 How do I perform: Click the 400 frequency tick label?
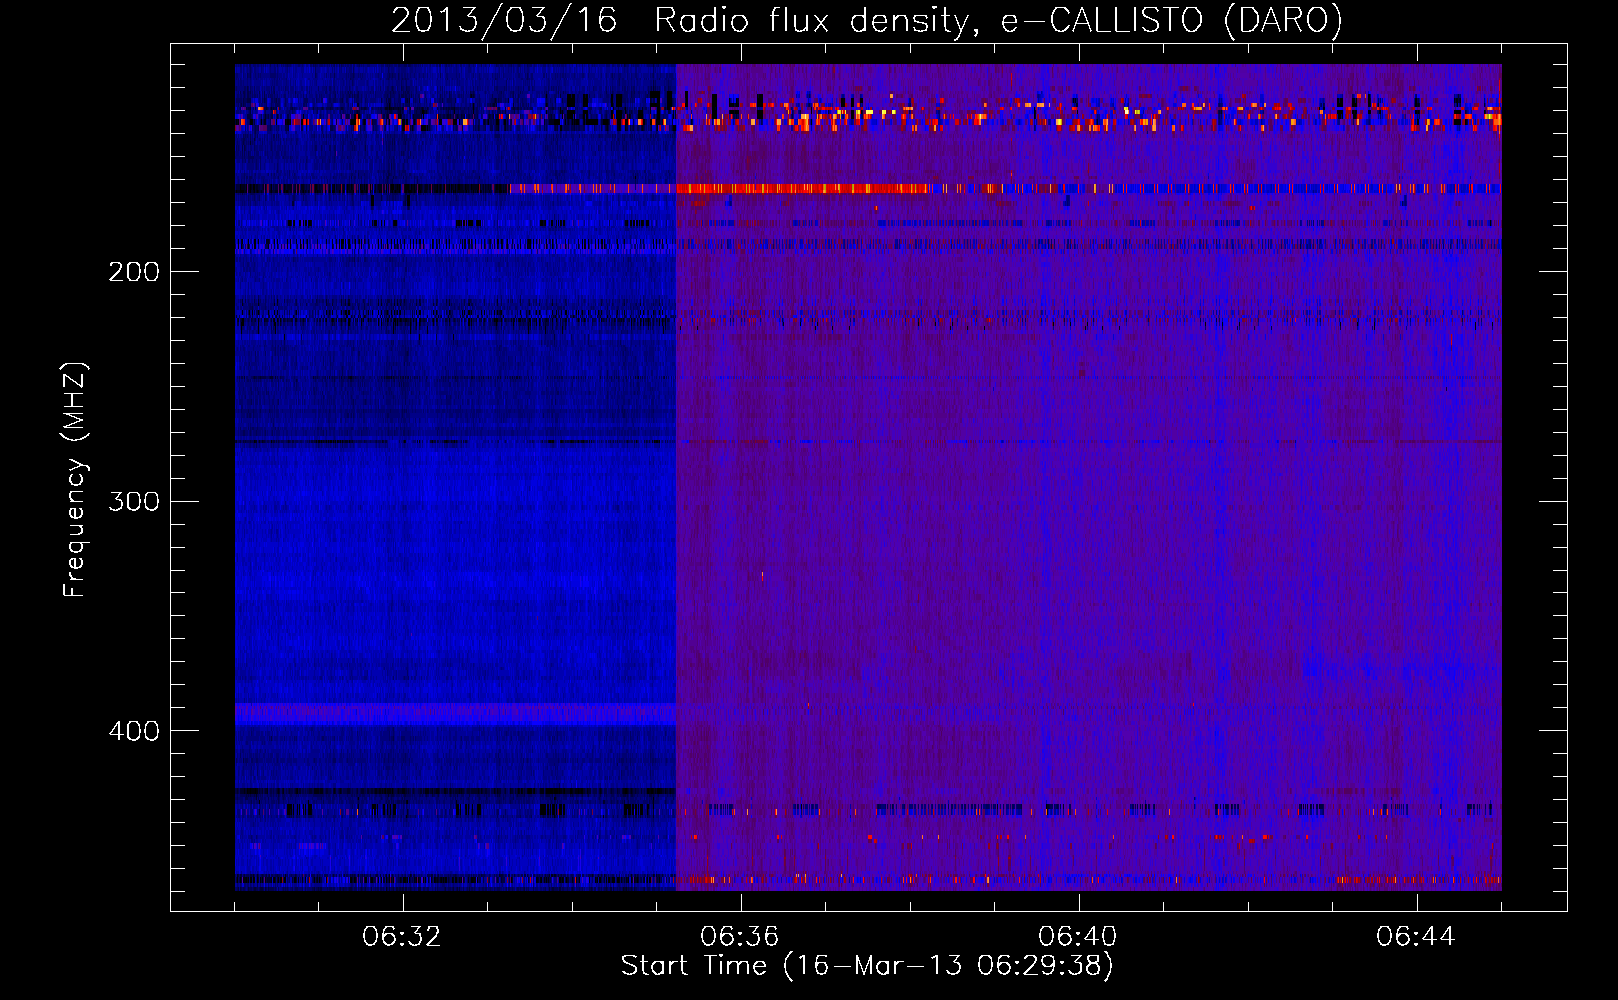click(x=134, y=731)
